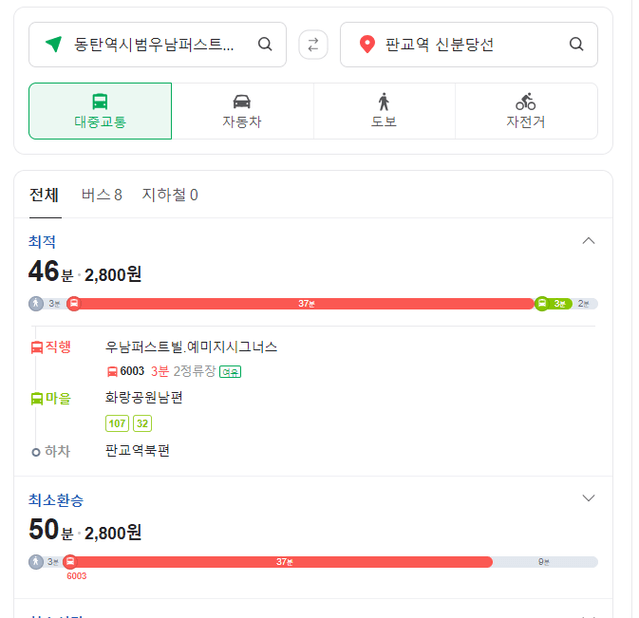Click the green current-location arrow icon
This screenshot has width=639, height=618.
coord(53,44)
